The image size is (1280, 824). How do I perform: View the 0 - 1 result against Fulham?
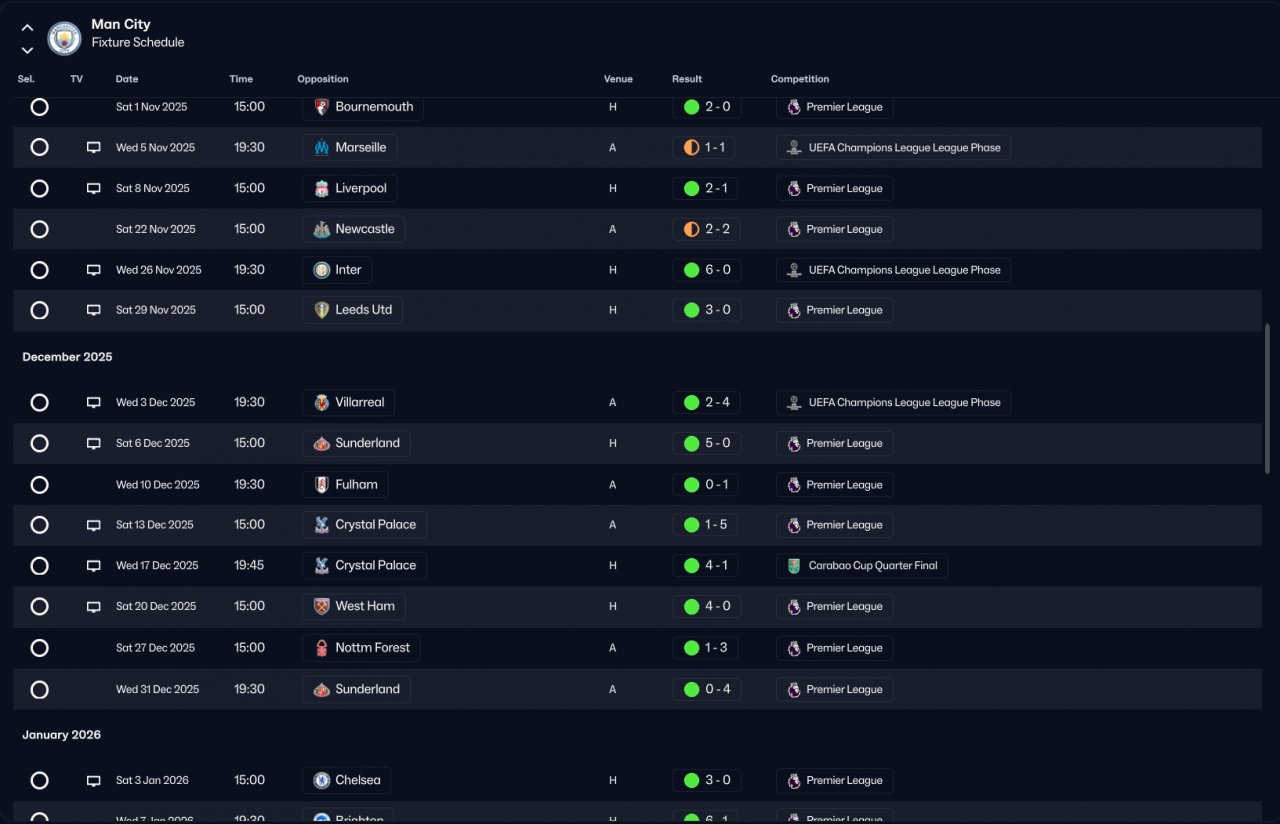click(707, 485)
